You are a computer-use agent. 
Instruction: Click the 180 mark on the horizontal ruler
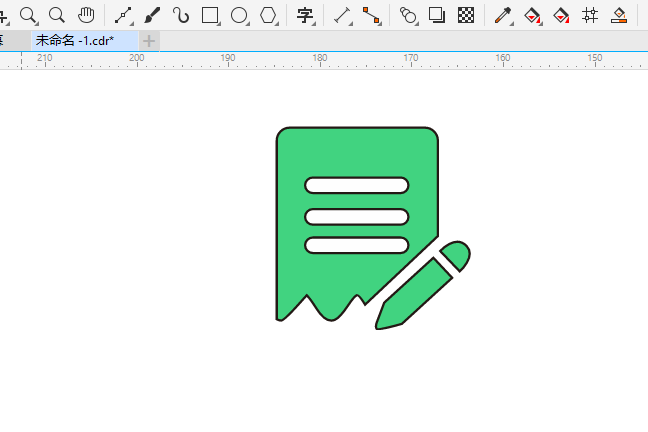click(320, 58)
